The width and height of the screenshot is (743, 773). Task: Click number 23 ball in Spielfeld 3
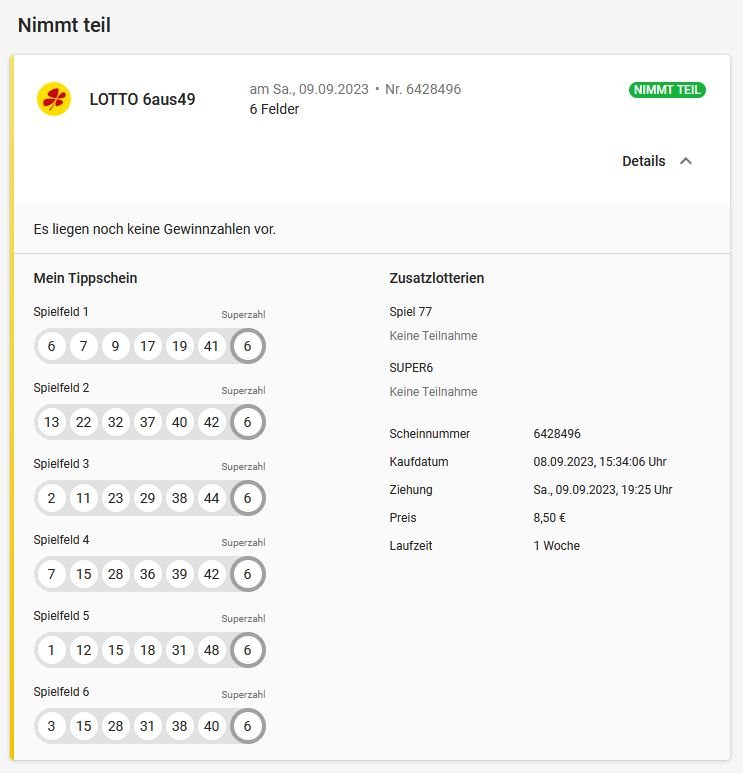pyautogui.click(x=115, y=498)
